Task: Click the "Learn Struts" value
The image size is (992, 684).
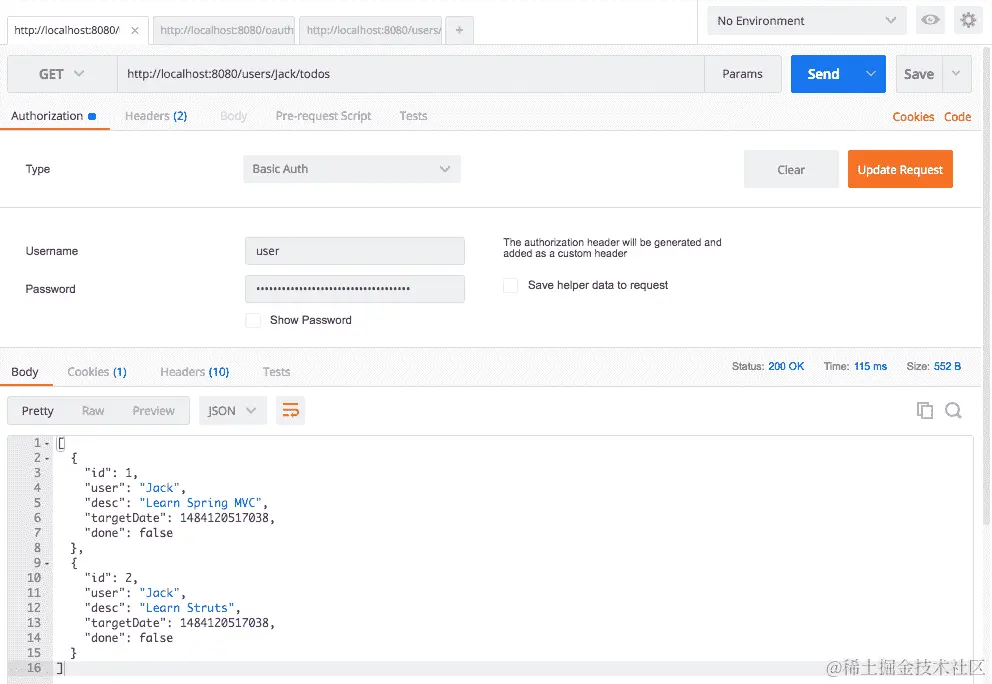Action: click(x=187, y=608)
